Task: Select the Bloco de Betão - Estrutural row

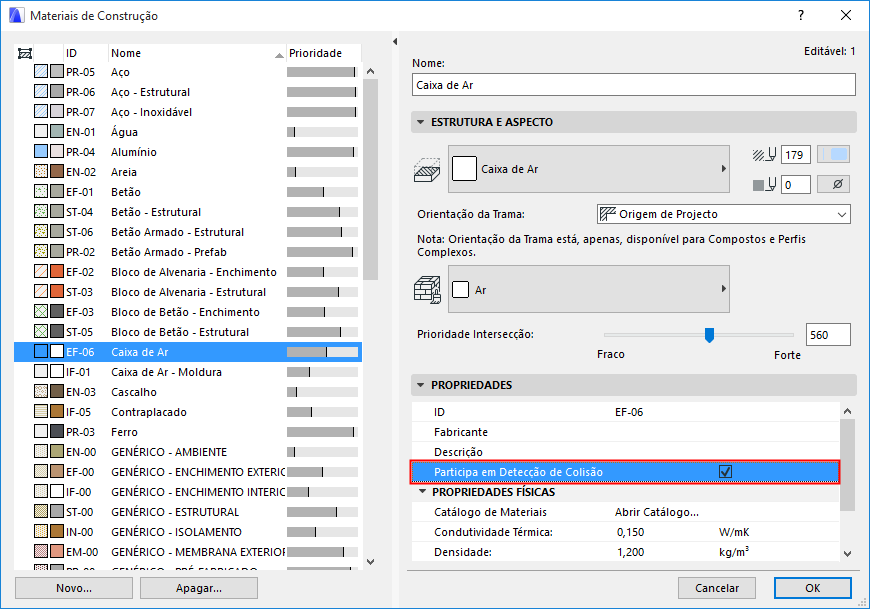Action: [x=188, y=331]
